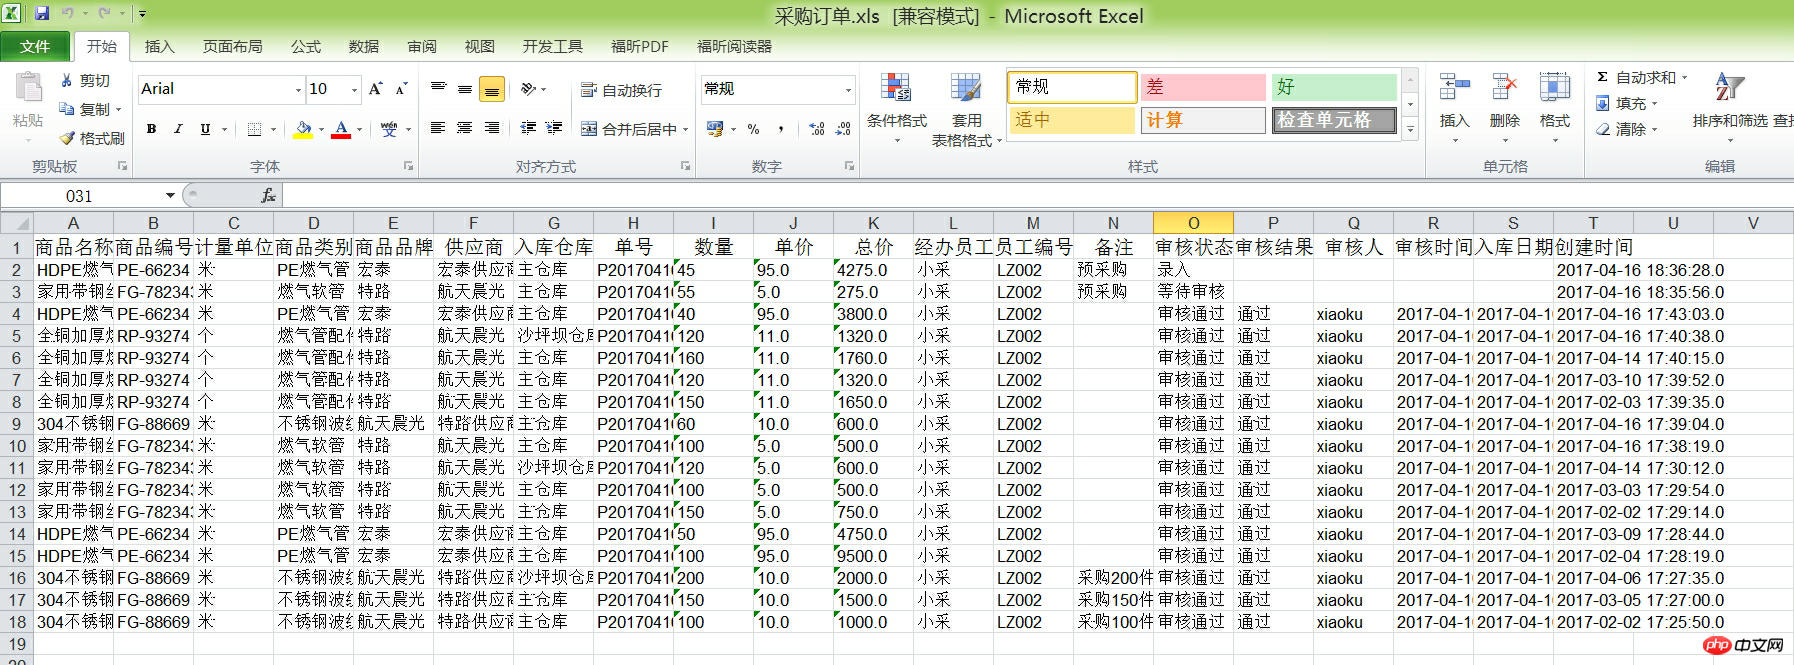Toggle top vertical alignment
1794x665 pixels.
(438, 89)
